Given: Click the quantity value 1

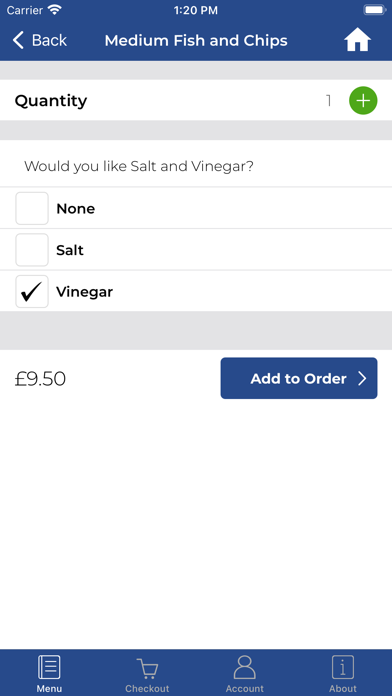Looking at the screenshot, I should pyautogui.click(x=329, y=101).
